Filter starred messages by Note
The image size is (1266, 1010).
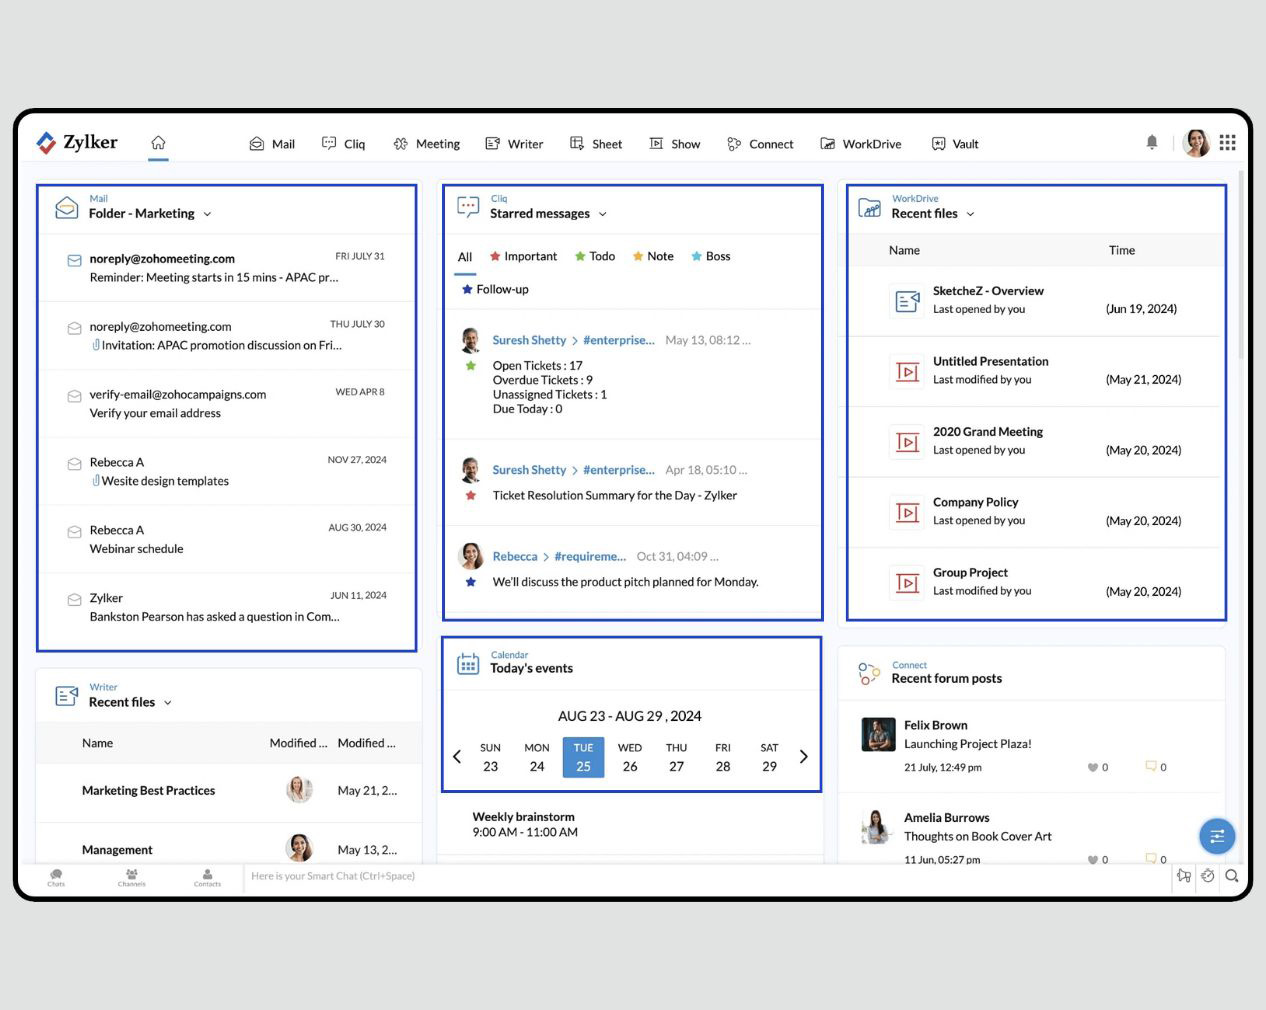click(x=653, y=256)
